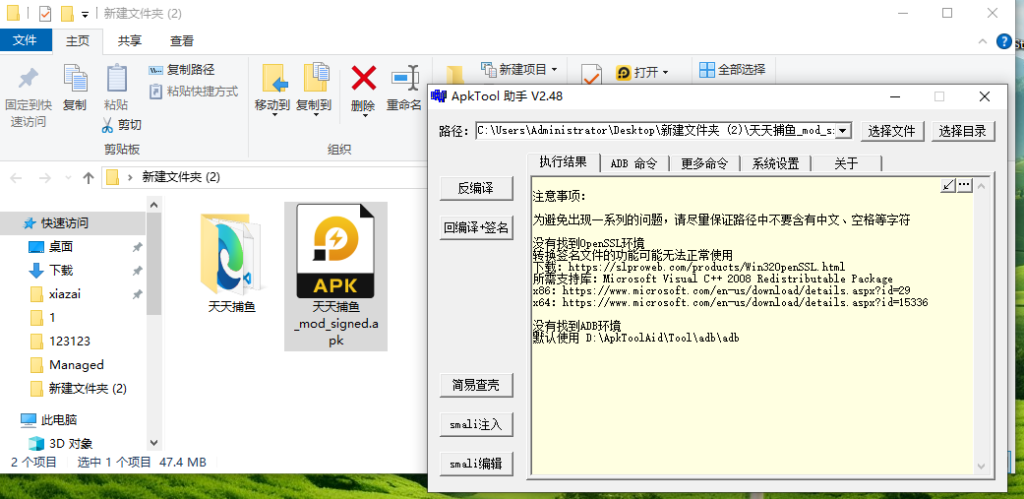Image resolution: width=1024 pixels, height=499 pixels.
Task: Click the Rename icon in ribbon
Action: (x=404, y=78)
